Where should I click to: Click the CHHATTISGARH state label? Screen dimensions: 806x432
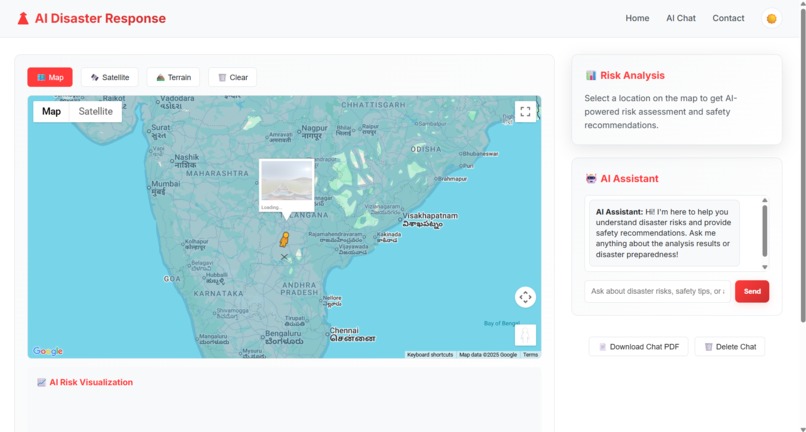[373, 104]
